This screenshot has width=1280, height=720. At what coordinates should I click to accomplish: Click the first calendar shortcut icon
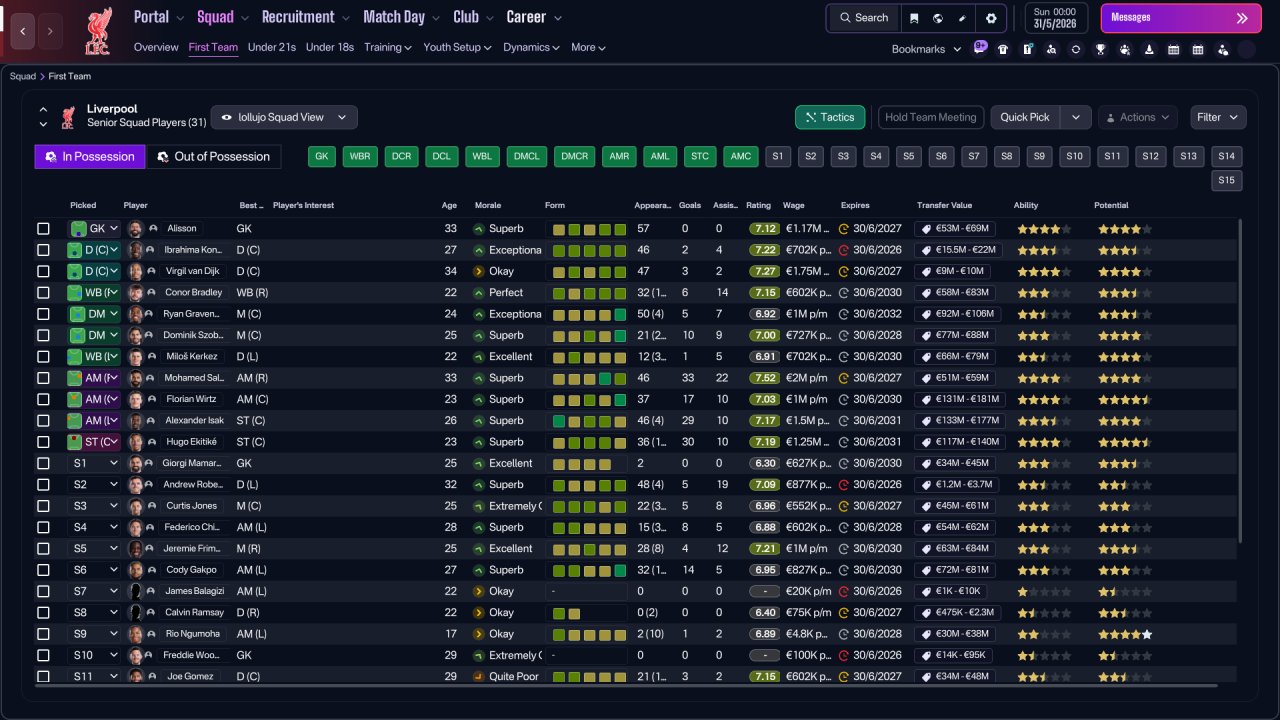(1173, 49)
